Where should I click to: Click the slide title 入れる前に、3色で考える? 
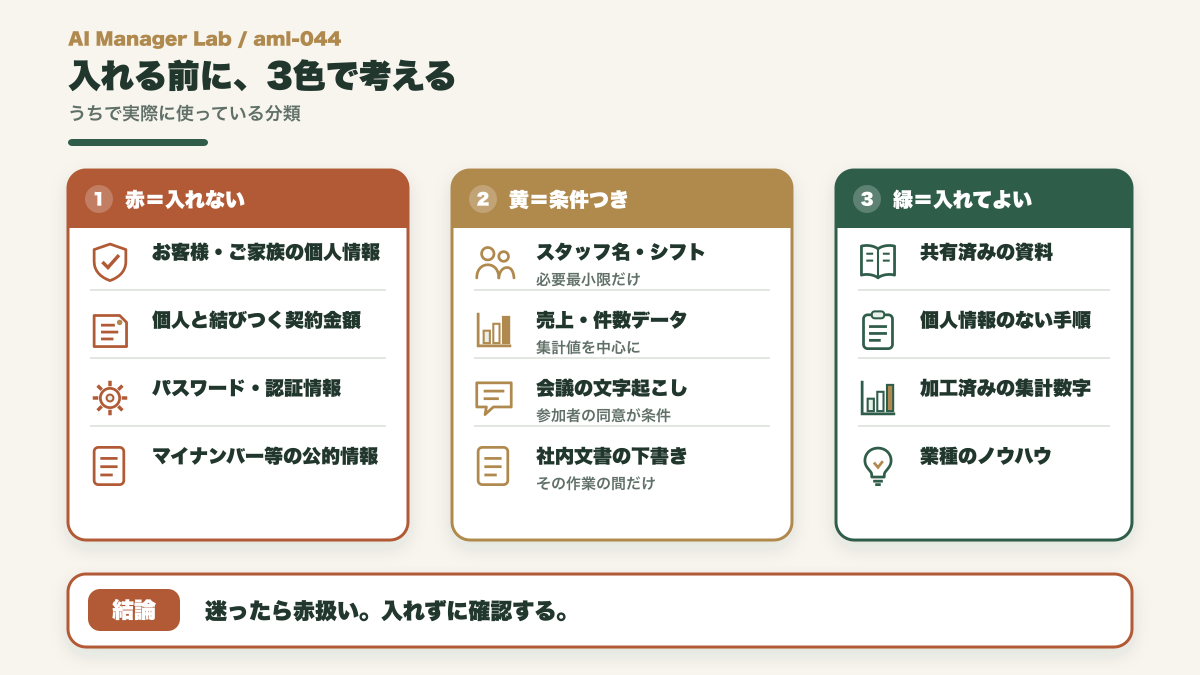pyautogui.click(x=262, y=77)
